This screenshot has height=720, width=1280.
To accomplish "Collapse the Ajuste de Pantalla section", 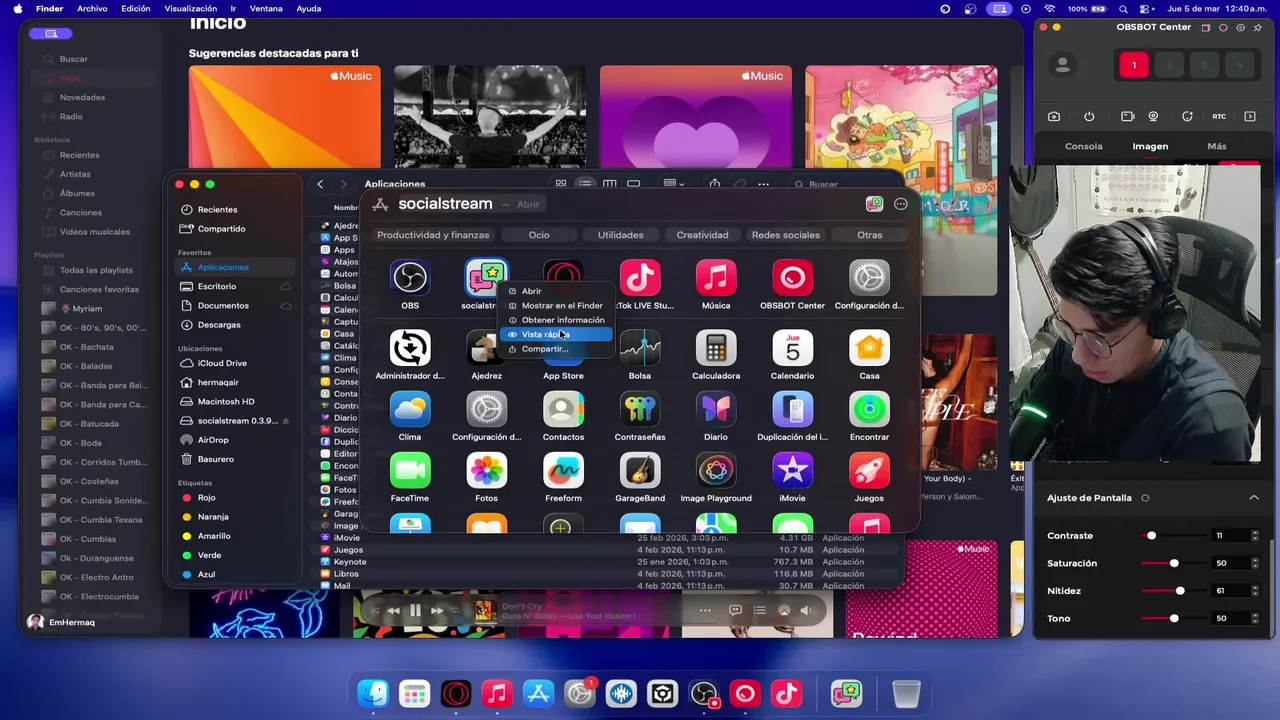I will click(1254, 498).
